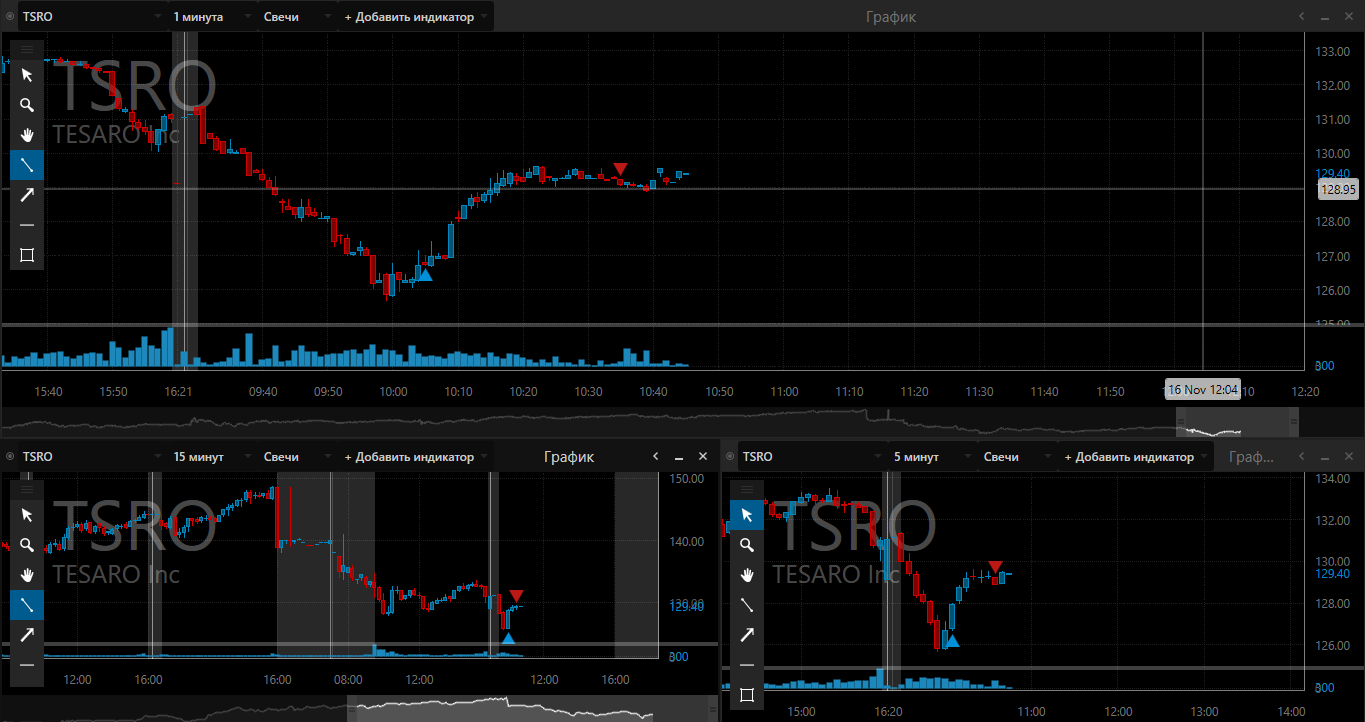
Task: Click the 128.95 crosshair price label
Action: tap(1338, 189)
